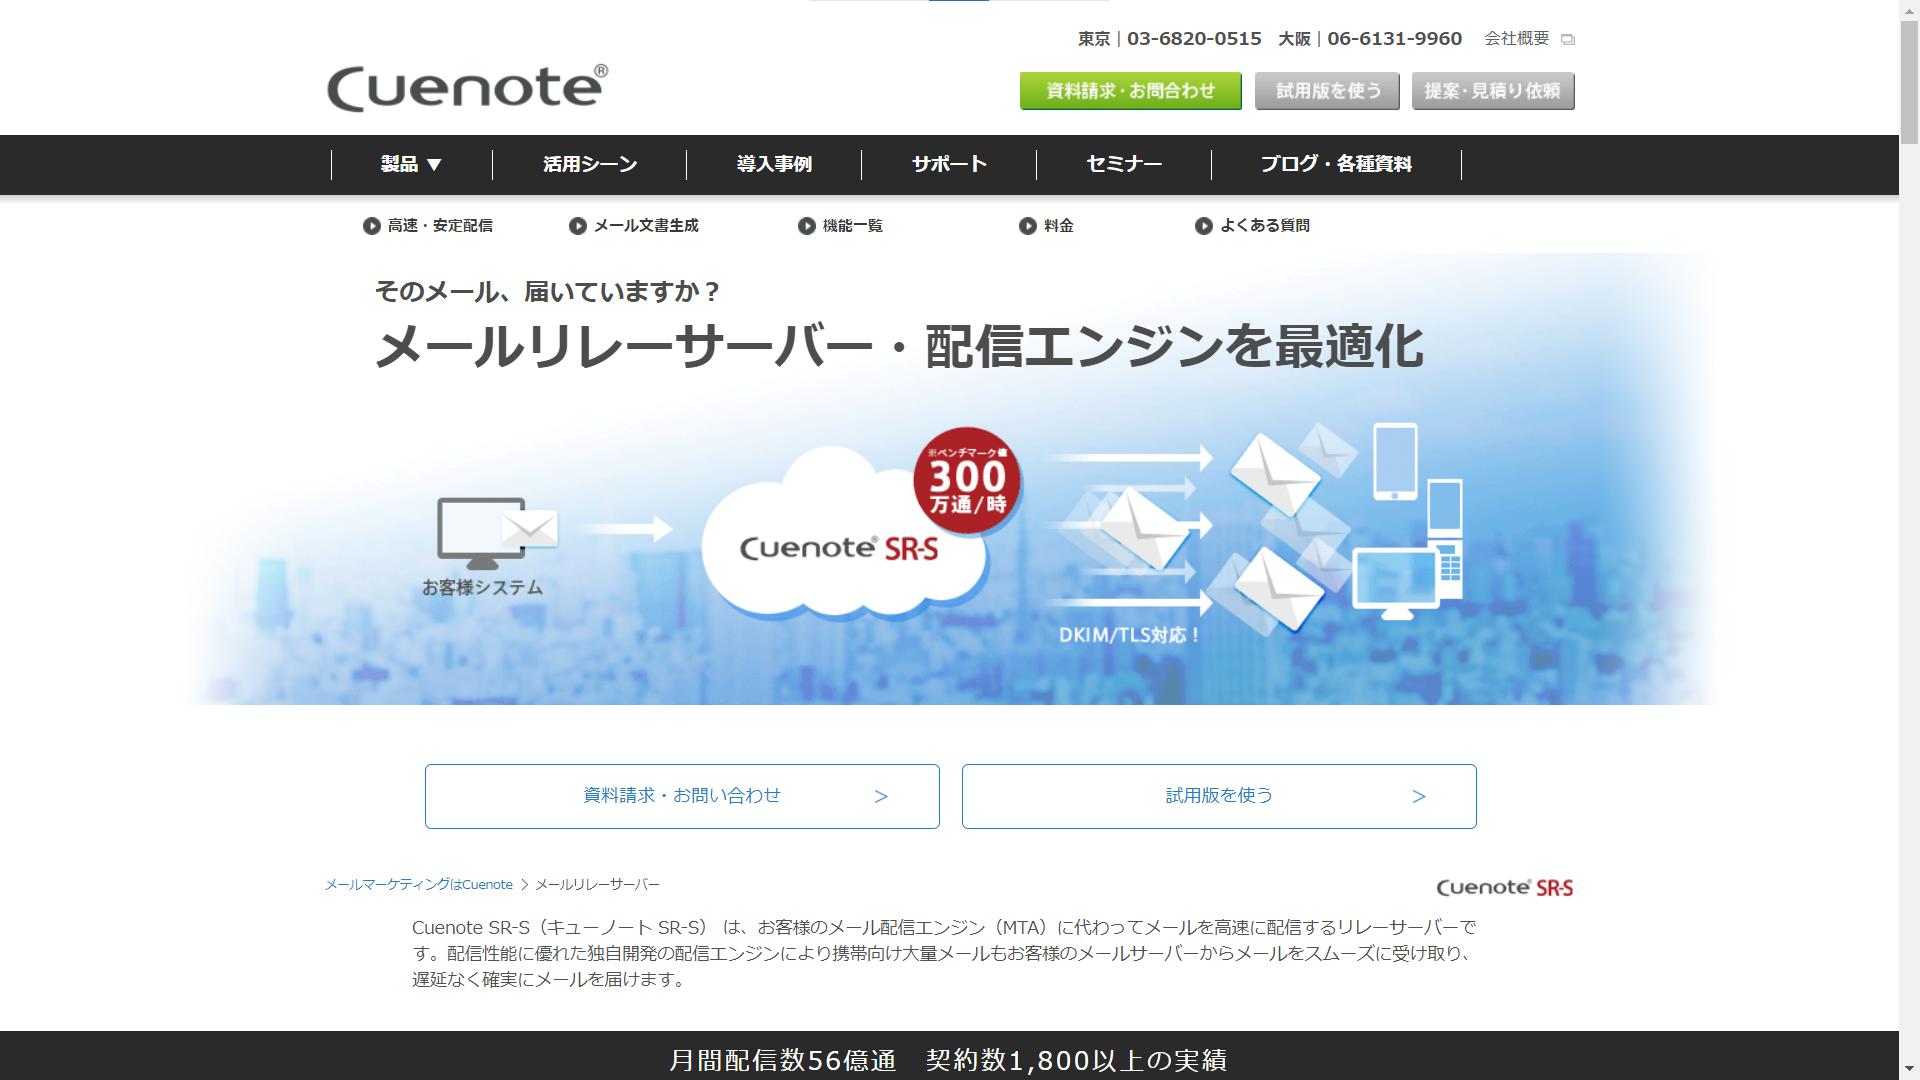Click the arrow icon beside メール文書生成

[578, 226]
